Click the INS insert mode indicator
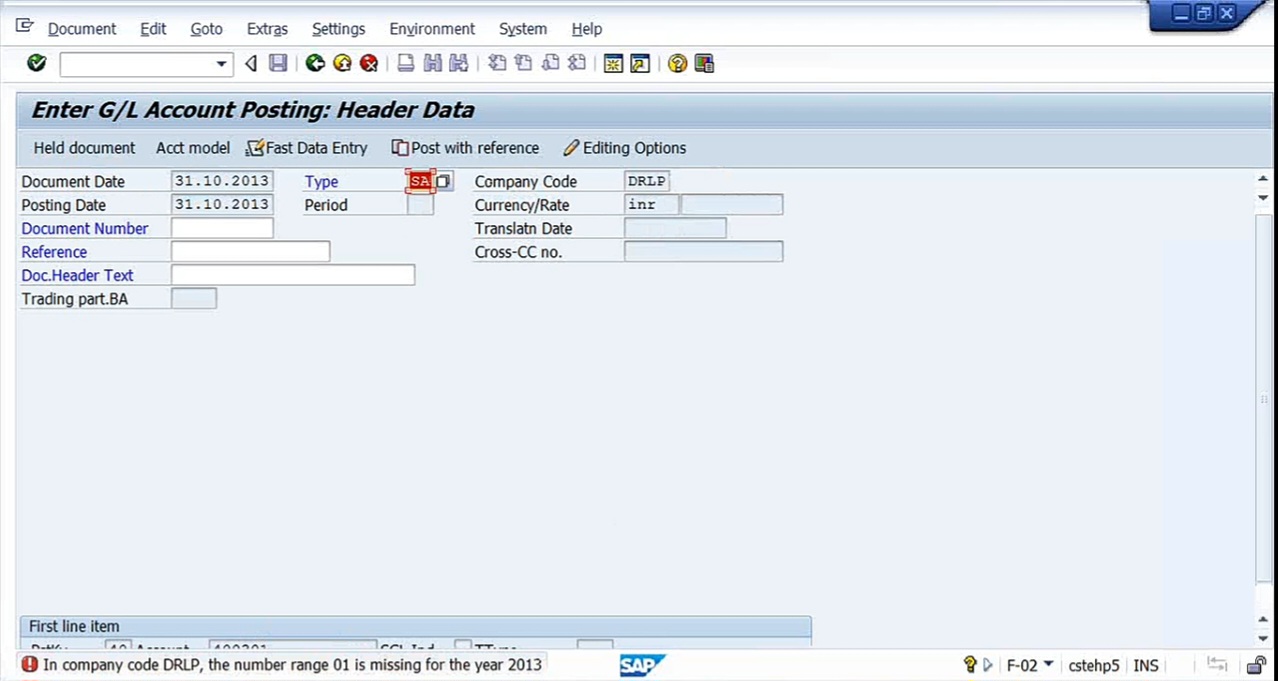 (x=1146, y=665)
